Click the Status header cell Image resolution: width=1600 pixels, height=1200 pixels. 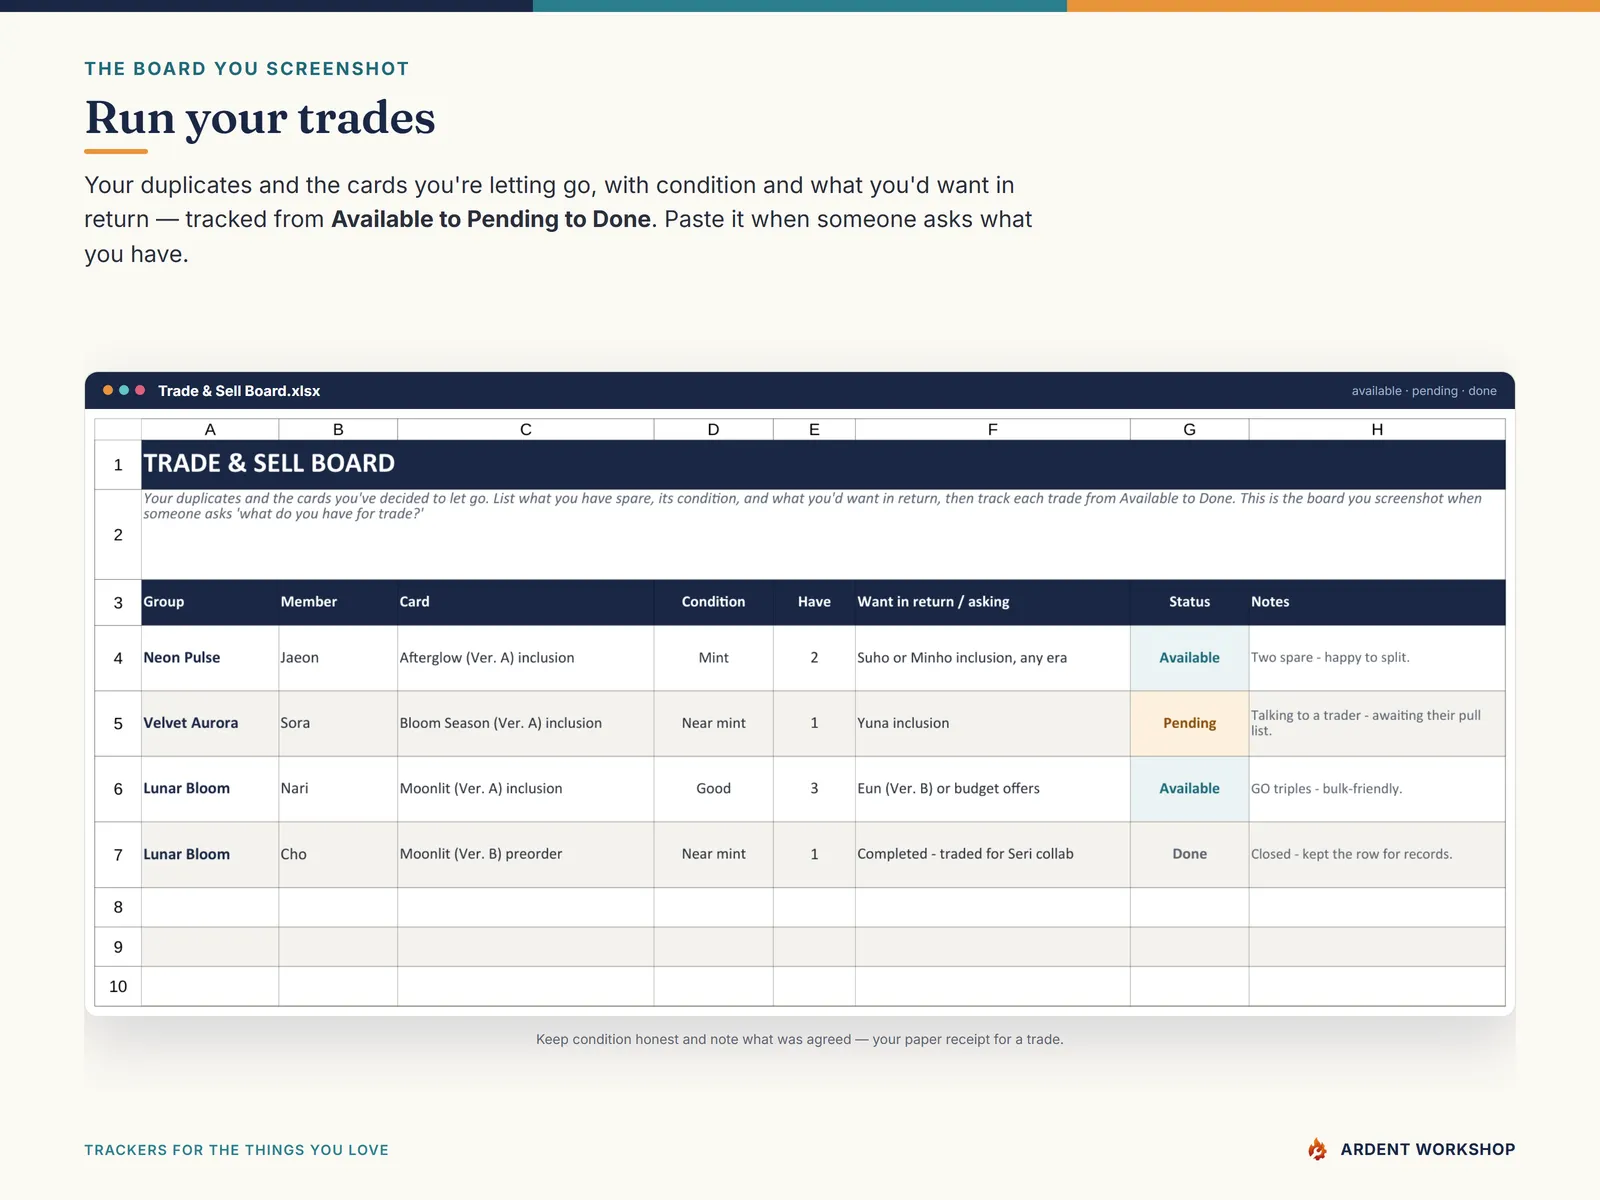point(1190,602)
